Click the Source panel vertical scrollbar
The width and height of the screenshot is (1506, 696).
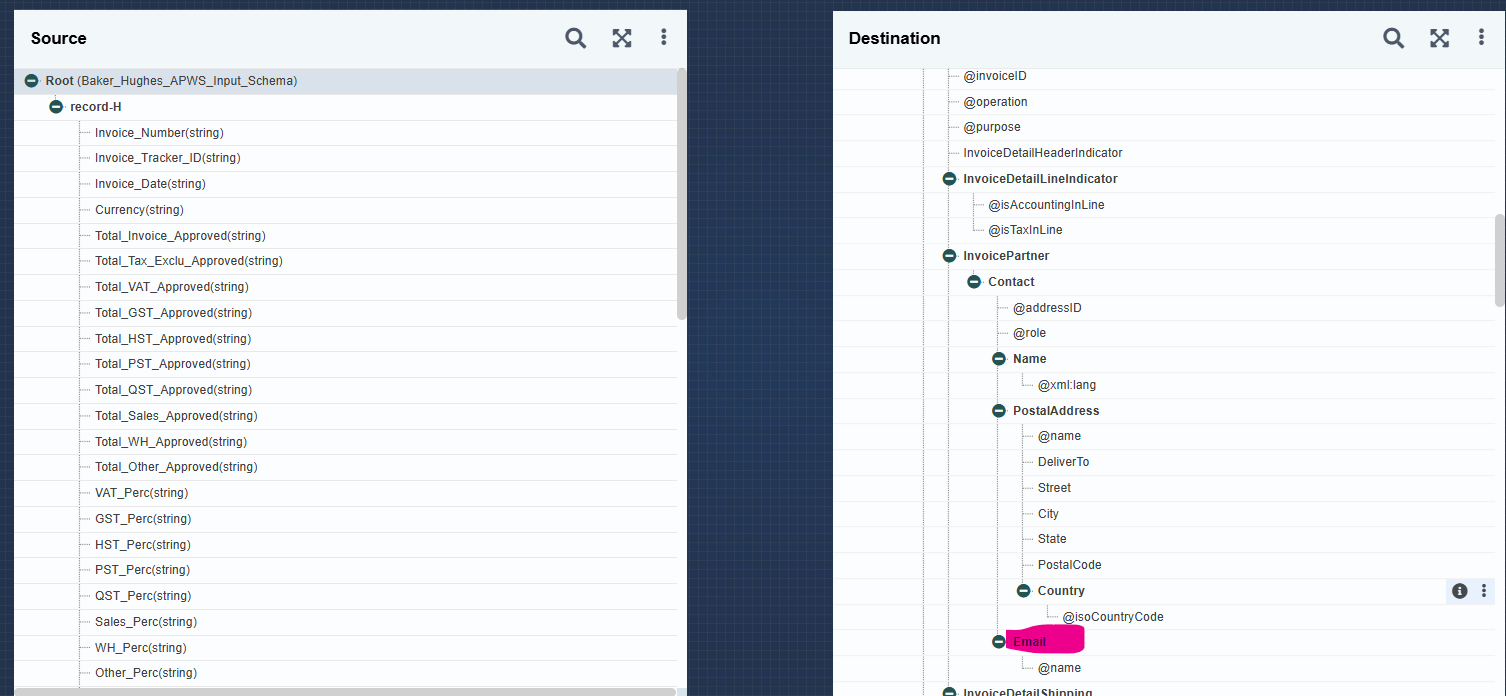tap(681, 194)
